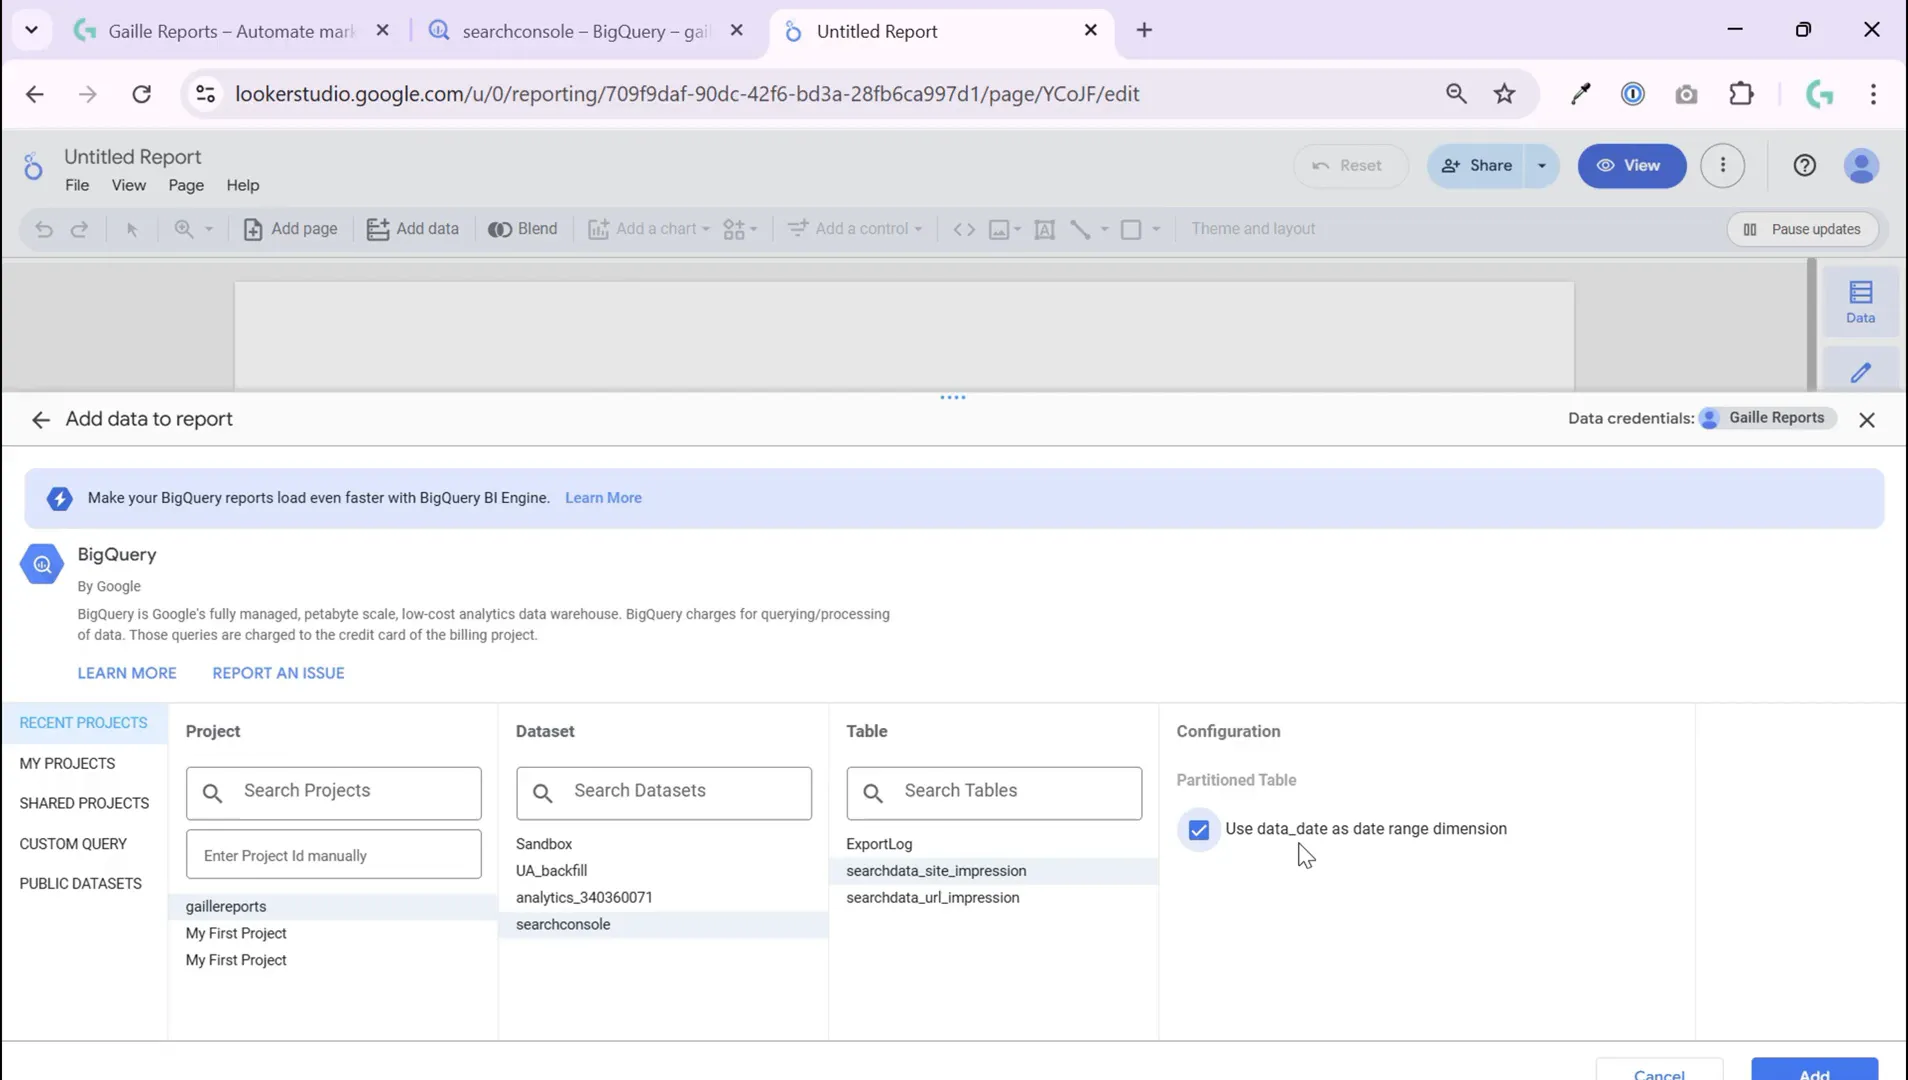Viewport: 1908px width, 1080px height.
Task: Select the text box tool icon
Action: [x=1044, y=229]
